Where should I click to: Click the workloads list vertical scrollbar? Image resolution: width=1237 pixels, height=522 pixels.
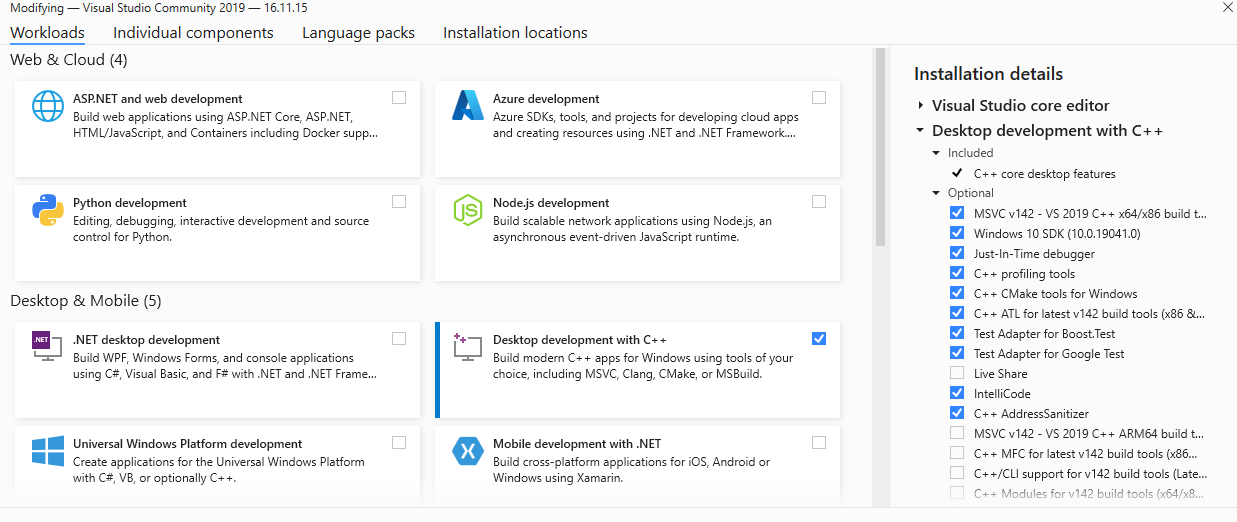pyautogui.click(x=880, y=150)
